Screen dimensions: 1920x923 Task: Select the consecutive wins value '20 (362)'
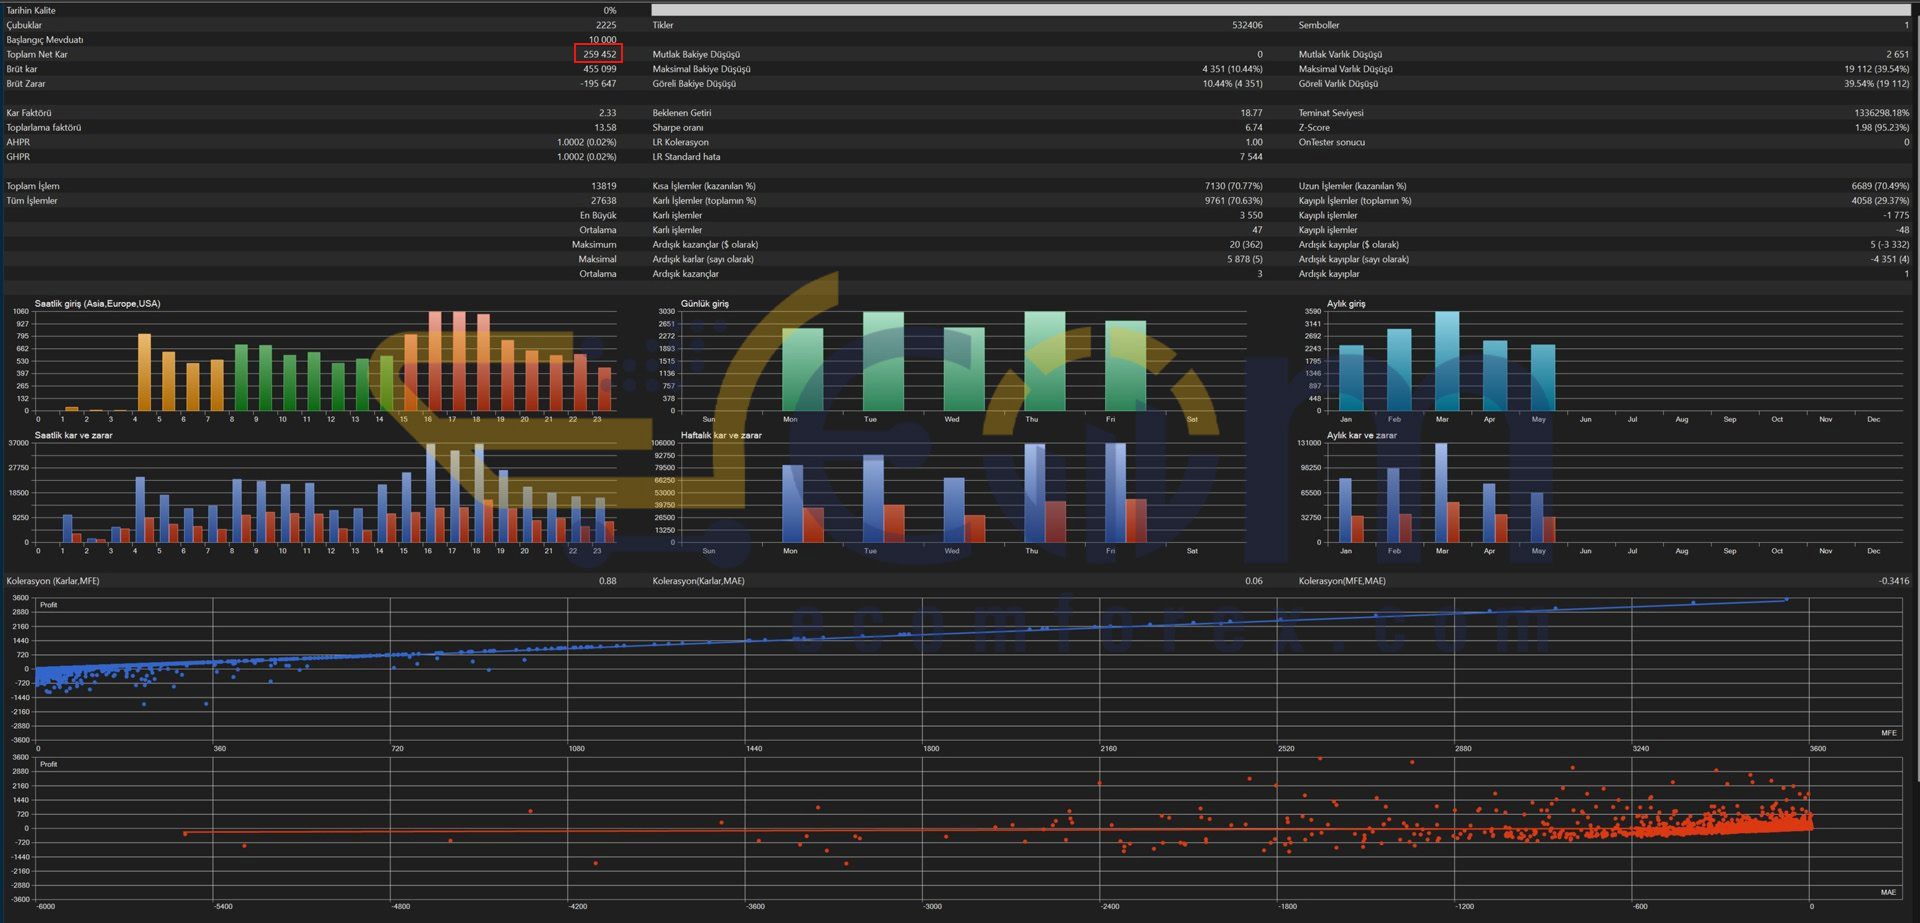[1245, 245]
